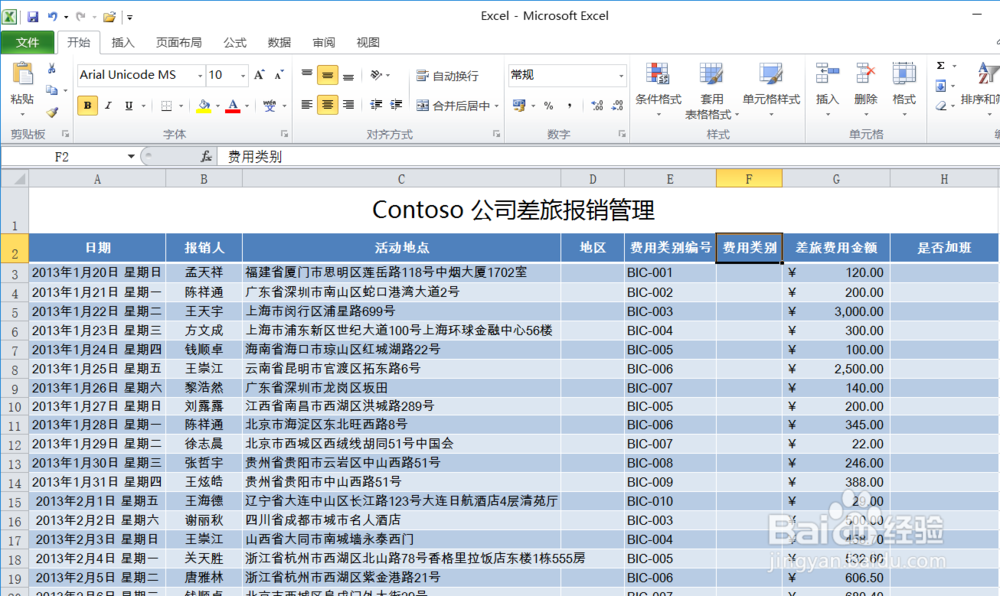The image size is (1000, 596).
Task: Expand the Name Box dropdown arrow
Action: point(130,156)
